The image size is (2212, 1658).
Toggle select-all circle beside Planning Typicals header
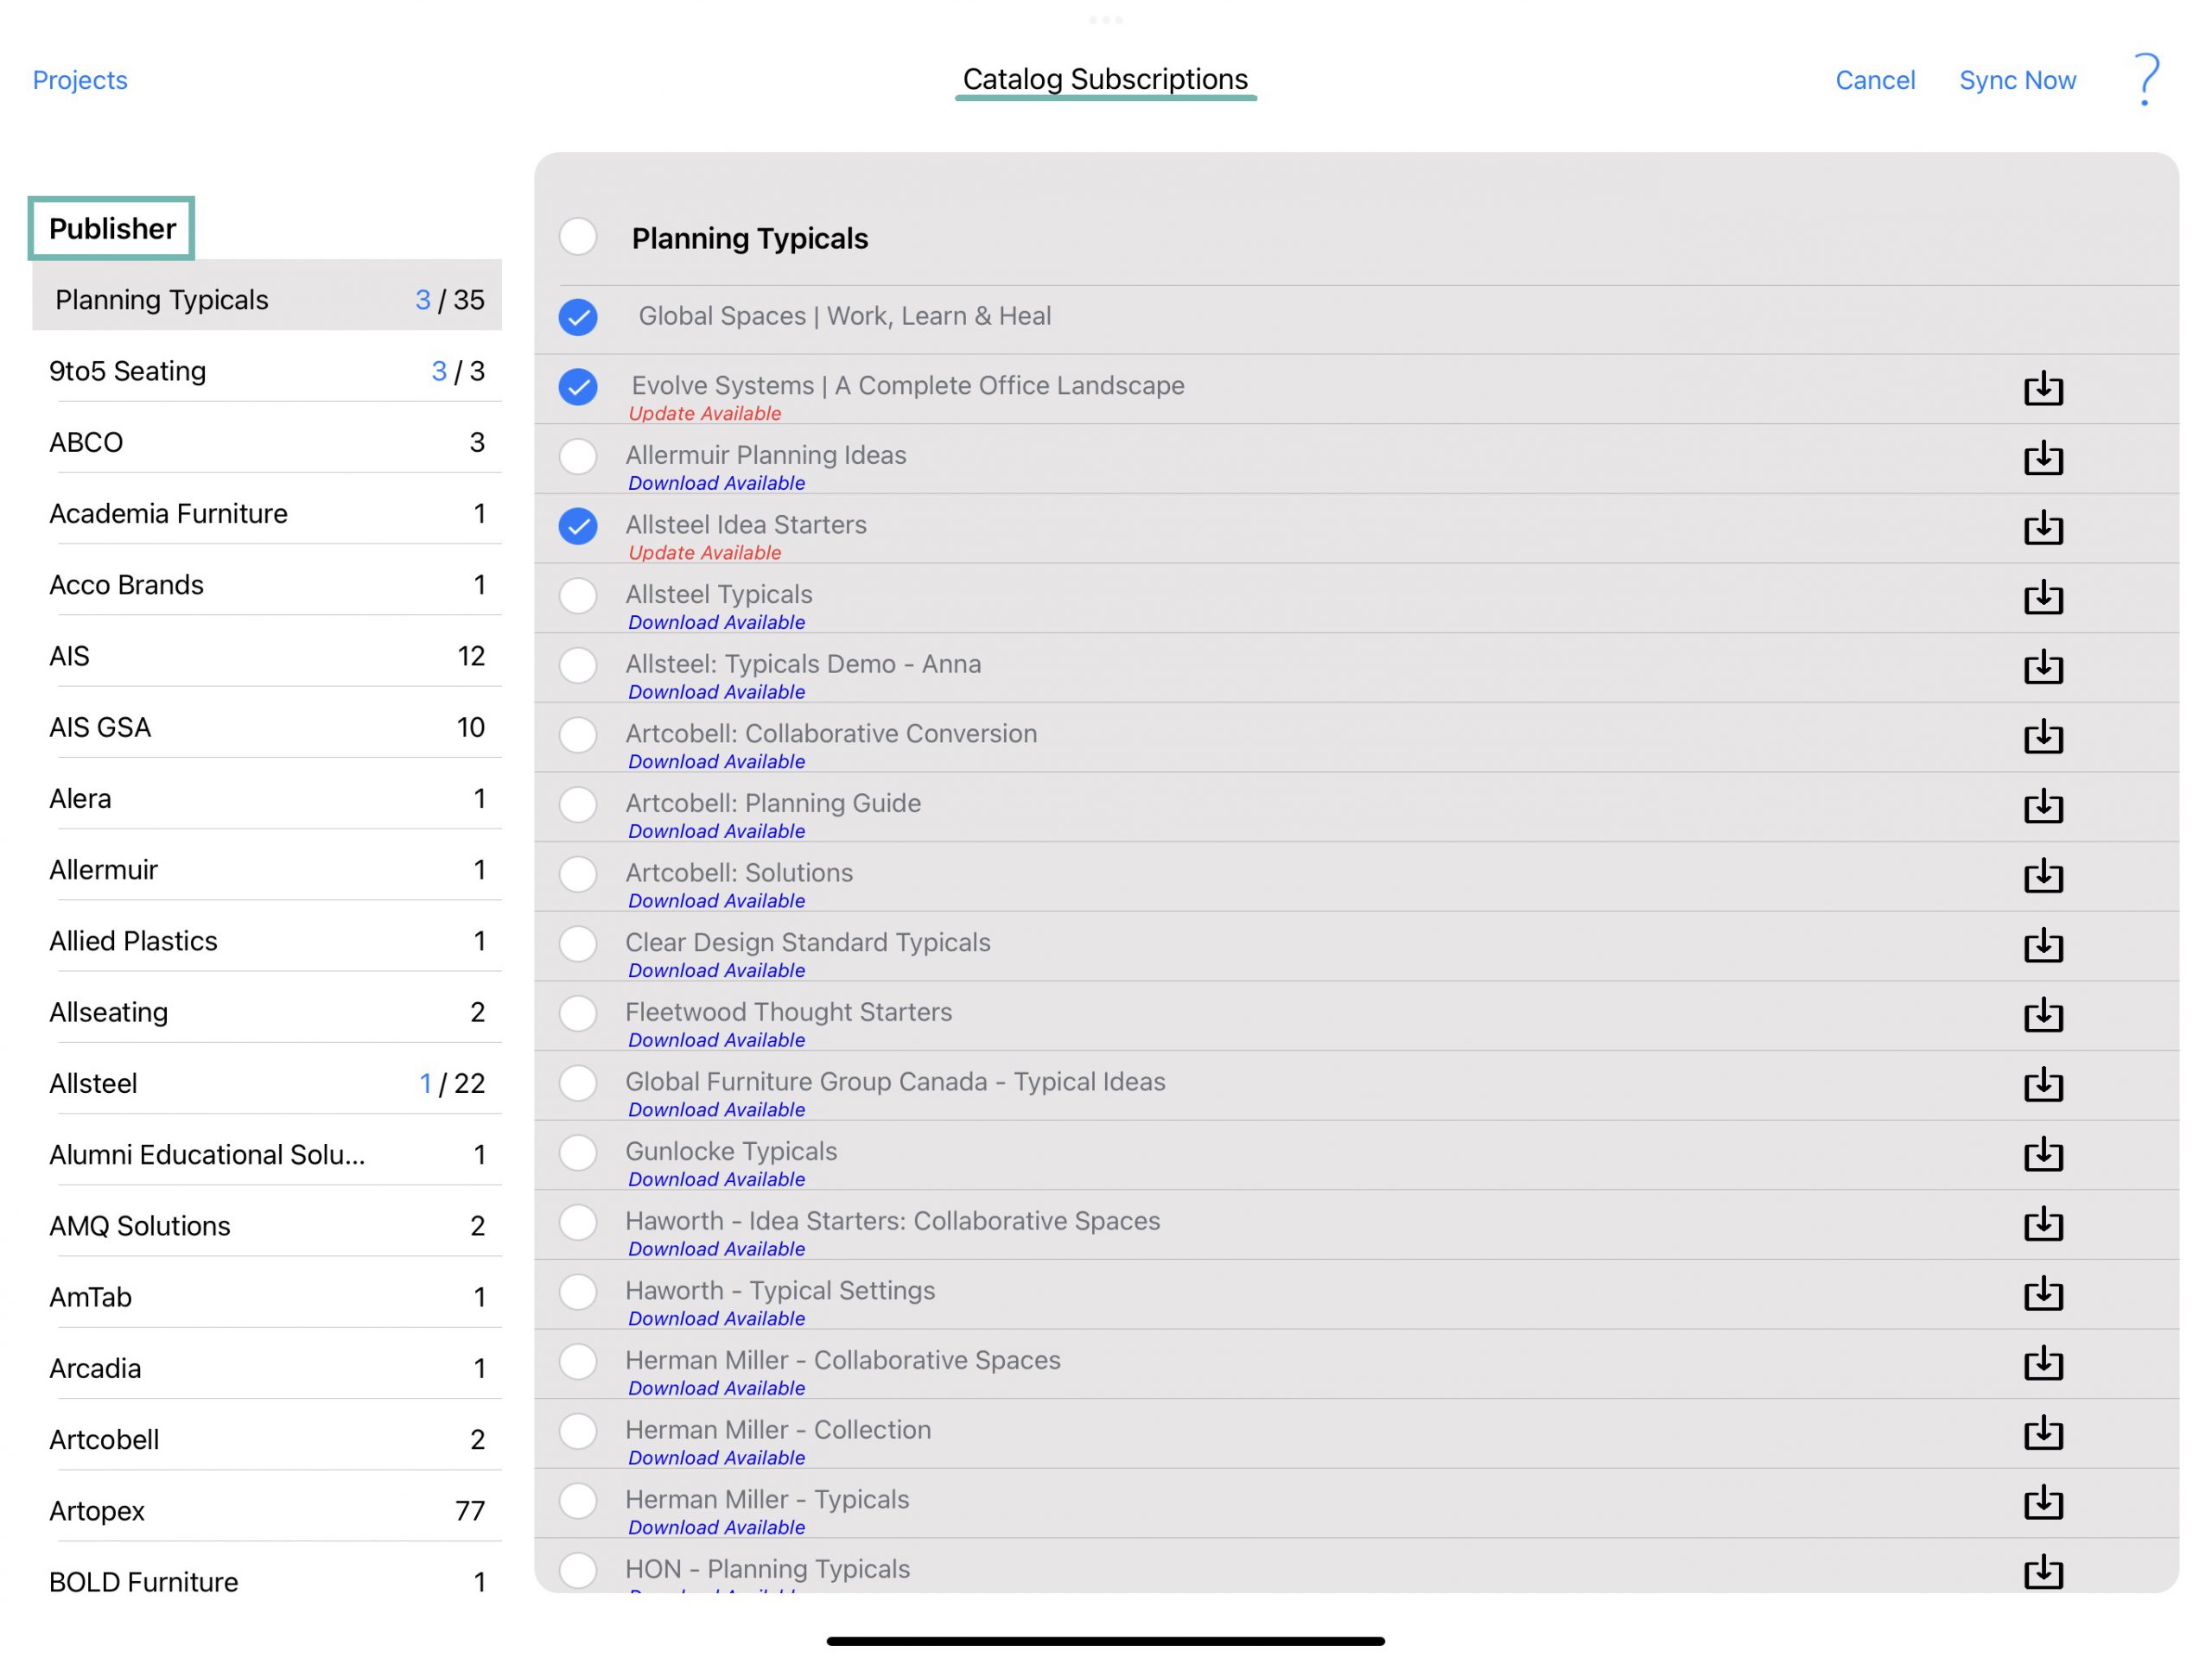tap(578, 237)
